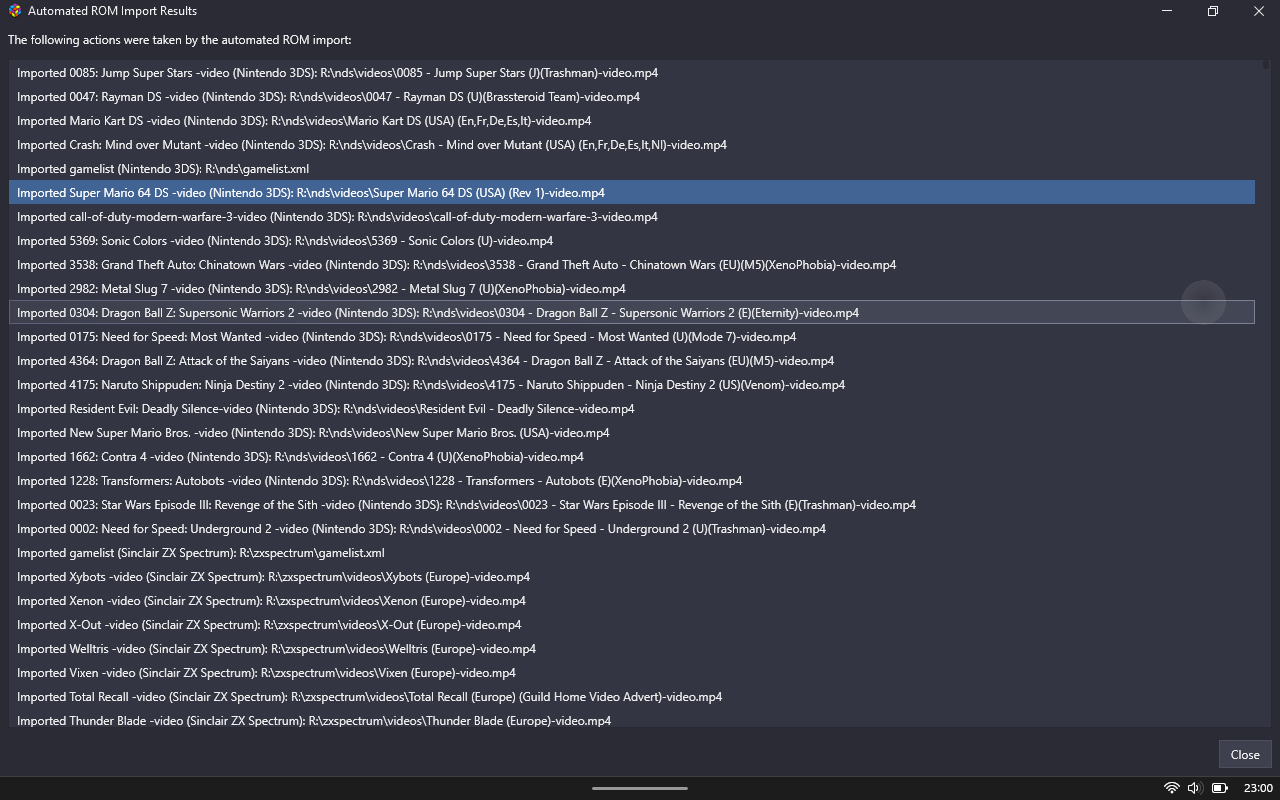Screen dimensions: 1280x800
Task: Select the Xenon import row
Action: tap(632, 601)
